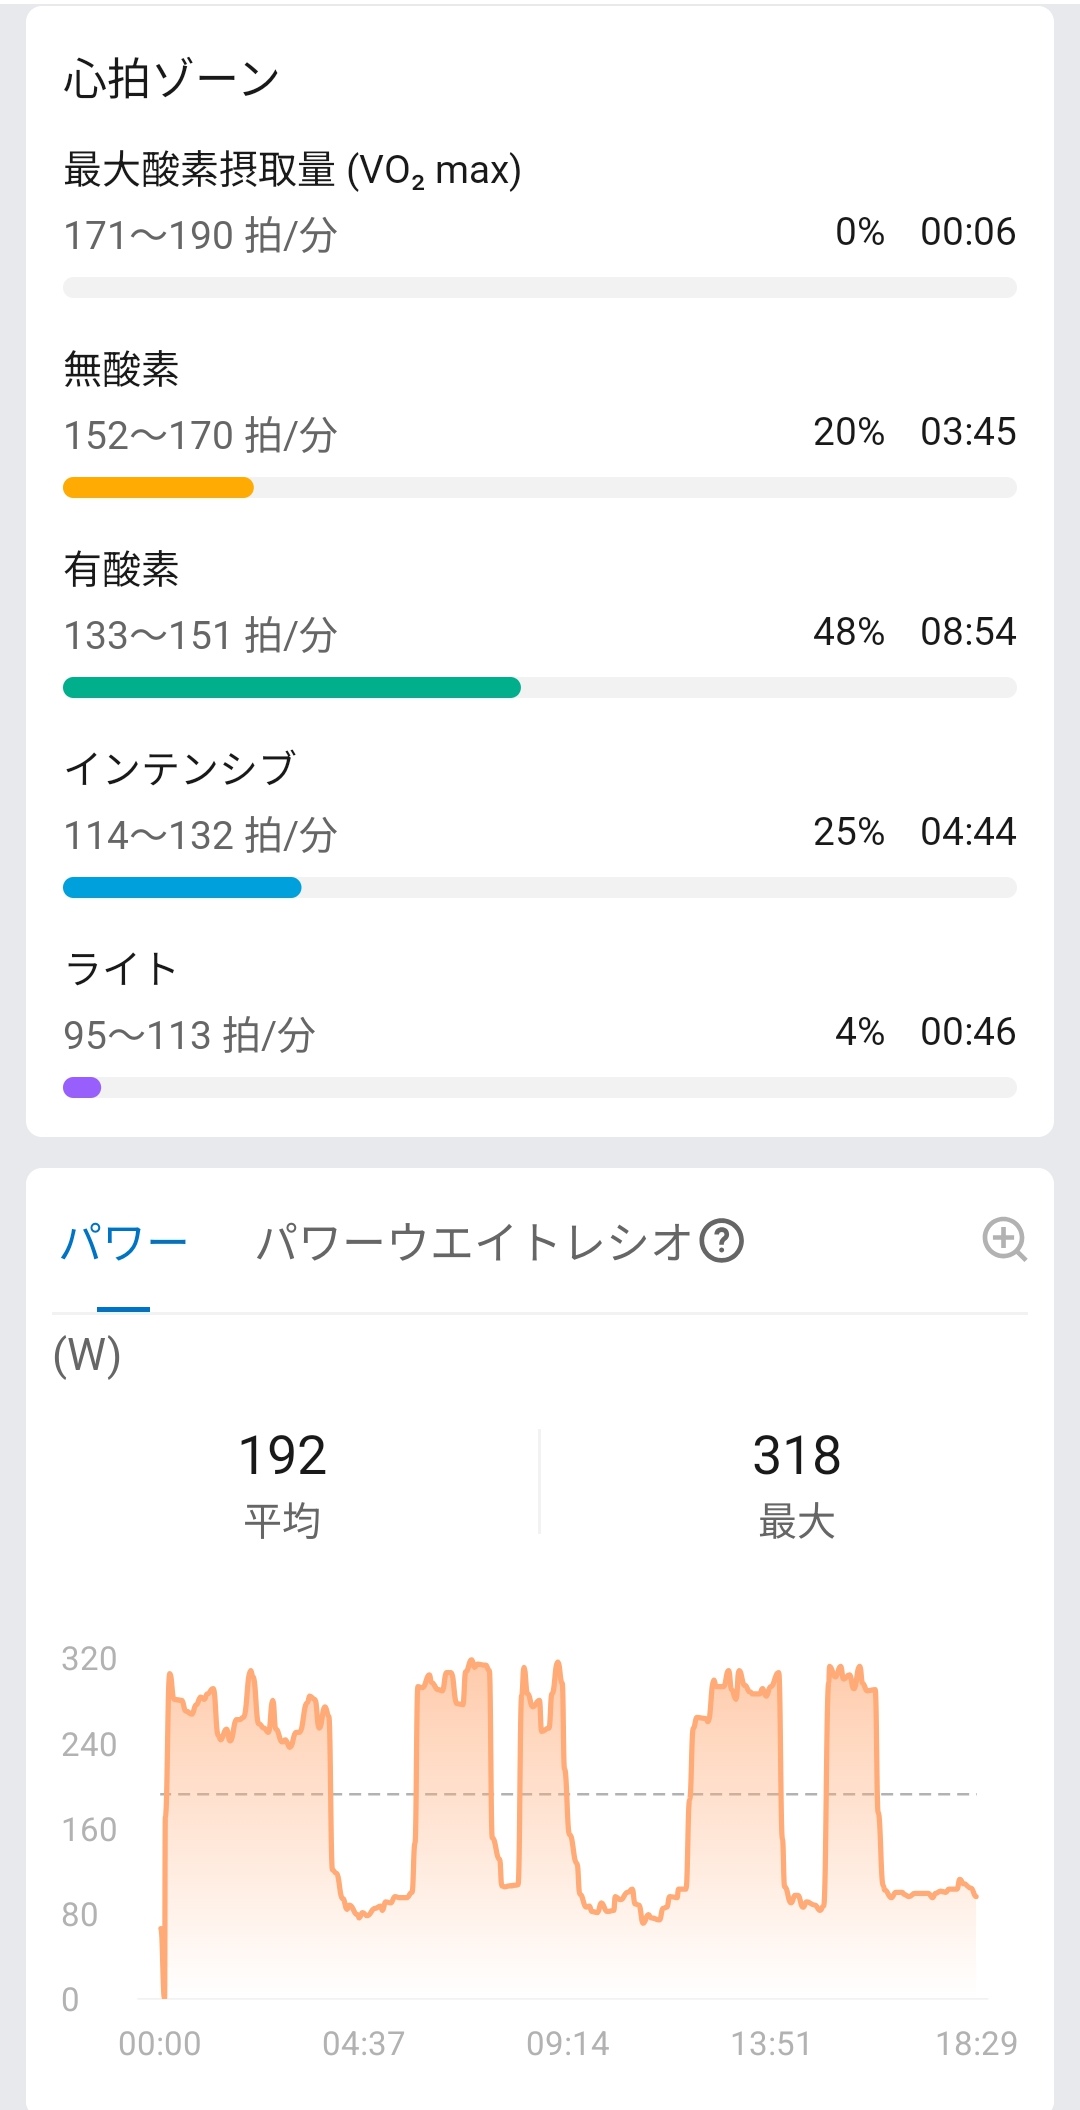Tap the orange 無酸素 zone progress bar
The width and height of the screenshot is (1080, 2110).
coord(158,488)
